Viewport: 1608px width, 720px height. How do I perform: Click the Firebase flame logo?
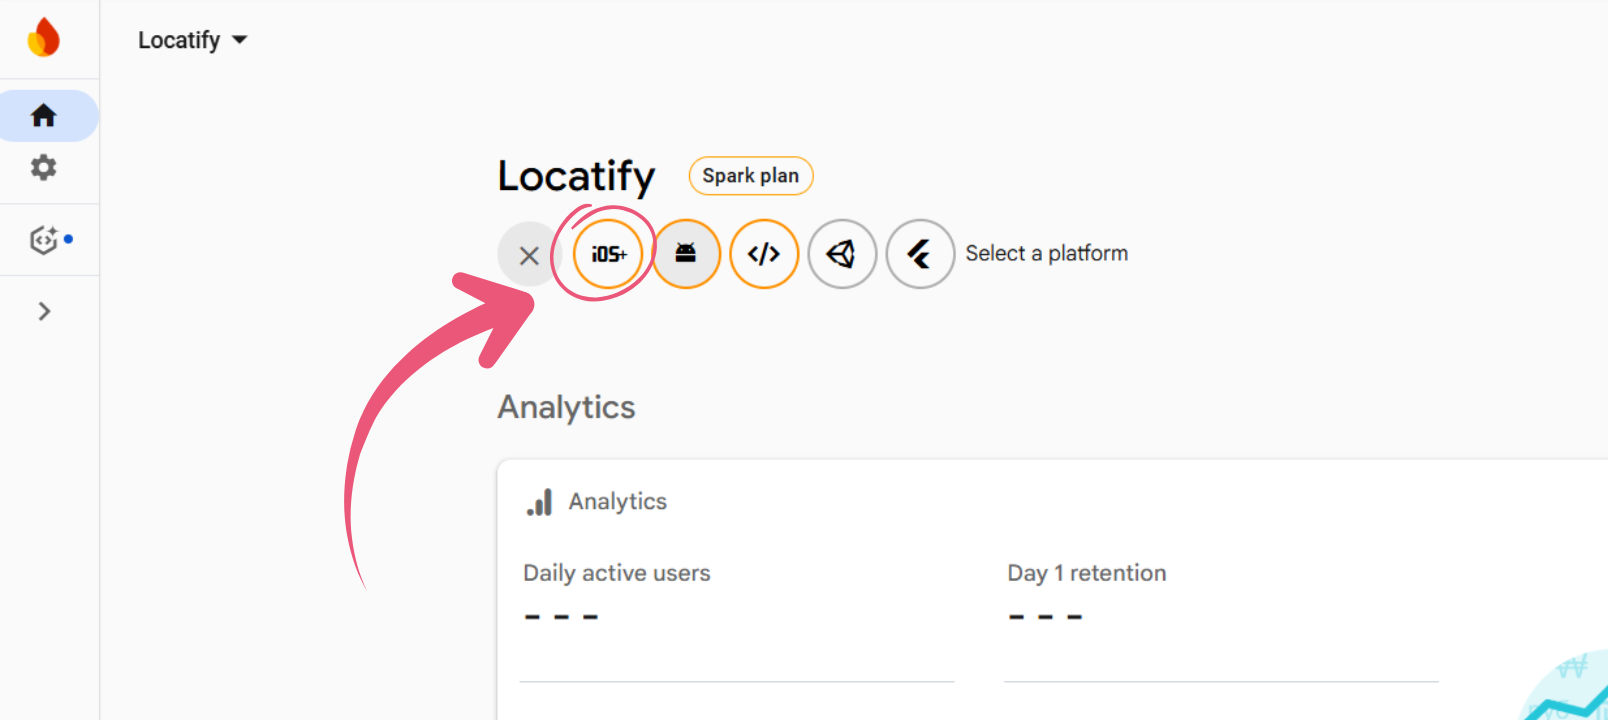44,38
